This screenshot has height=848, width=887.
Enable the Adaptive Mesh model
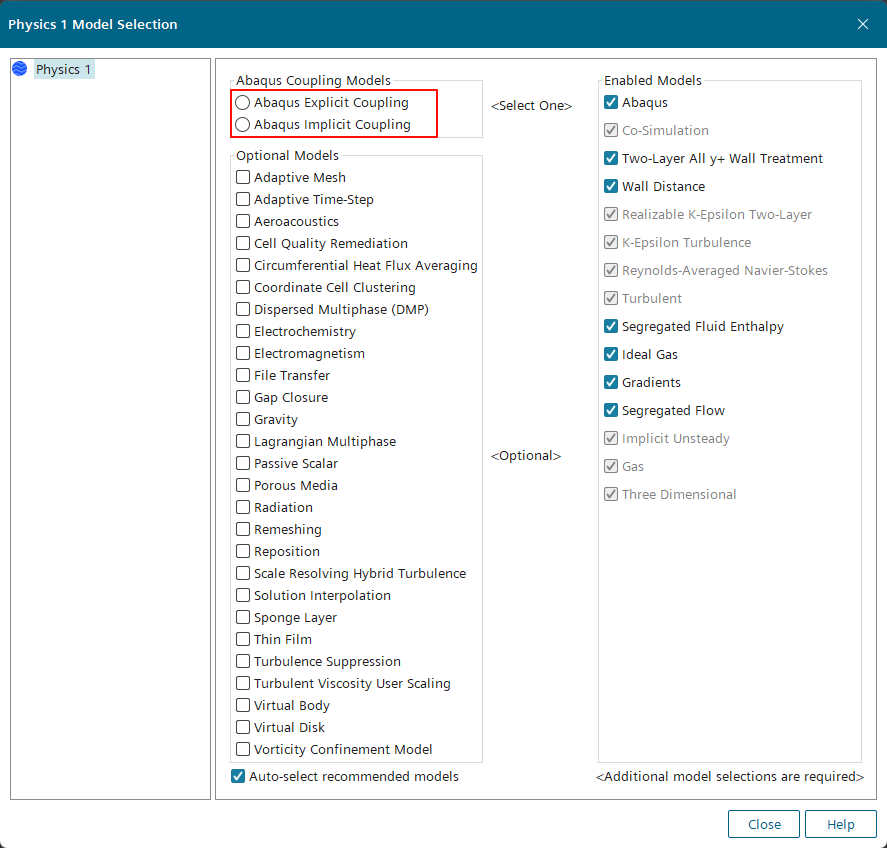coord(243,177)
